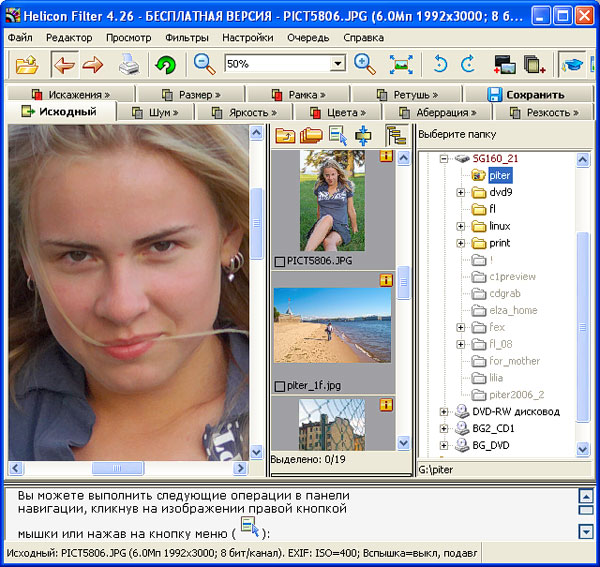Expand the fex folder
This screenshot has width=600, height=567.
[x=460, y=327]
